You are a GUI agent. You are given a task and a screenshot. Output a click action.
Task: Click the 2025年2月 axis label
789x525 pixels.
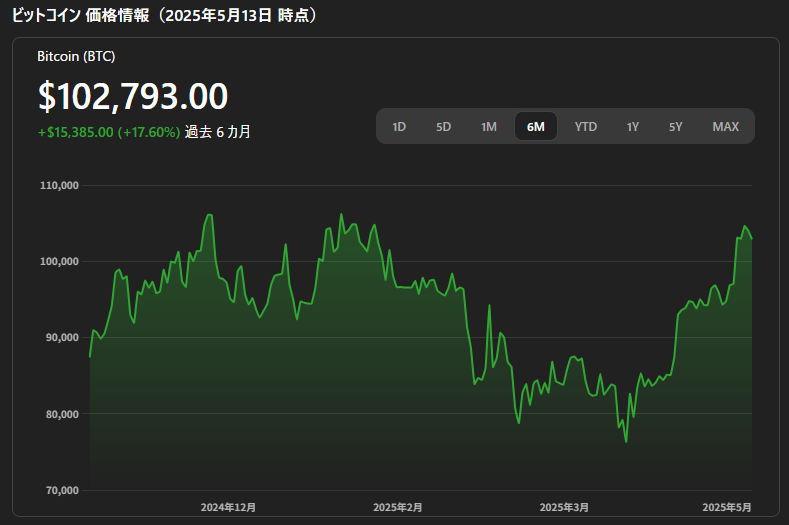click(x=398, y=507)
